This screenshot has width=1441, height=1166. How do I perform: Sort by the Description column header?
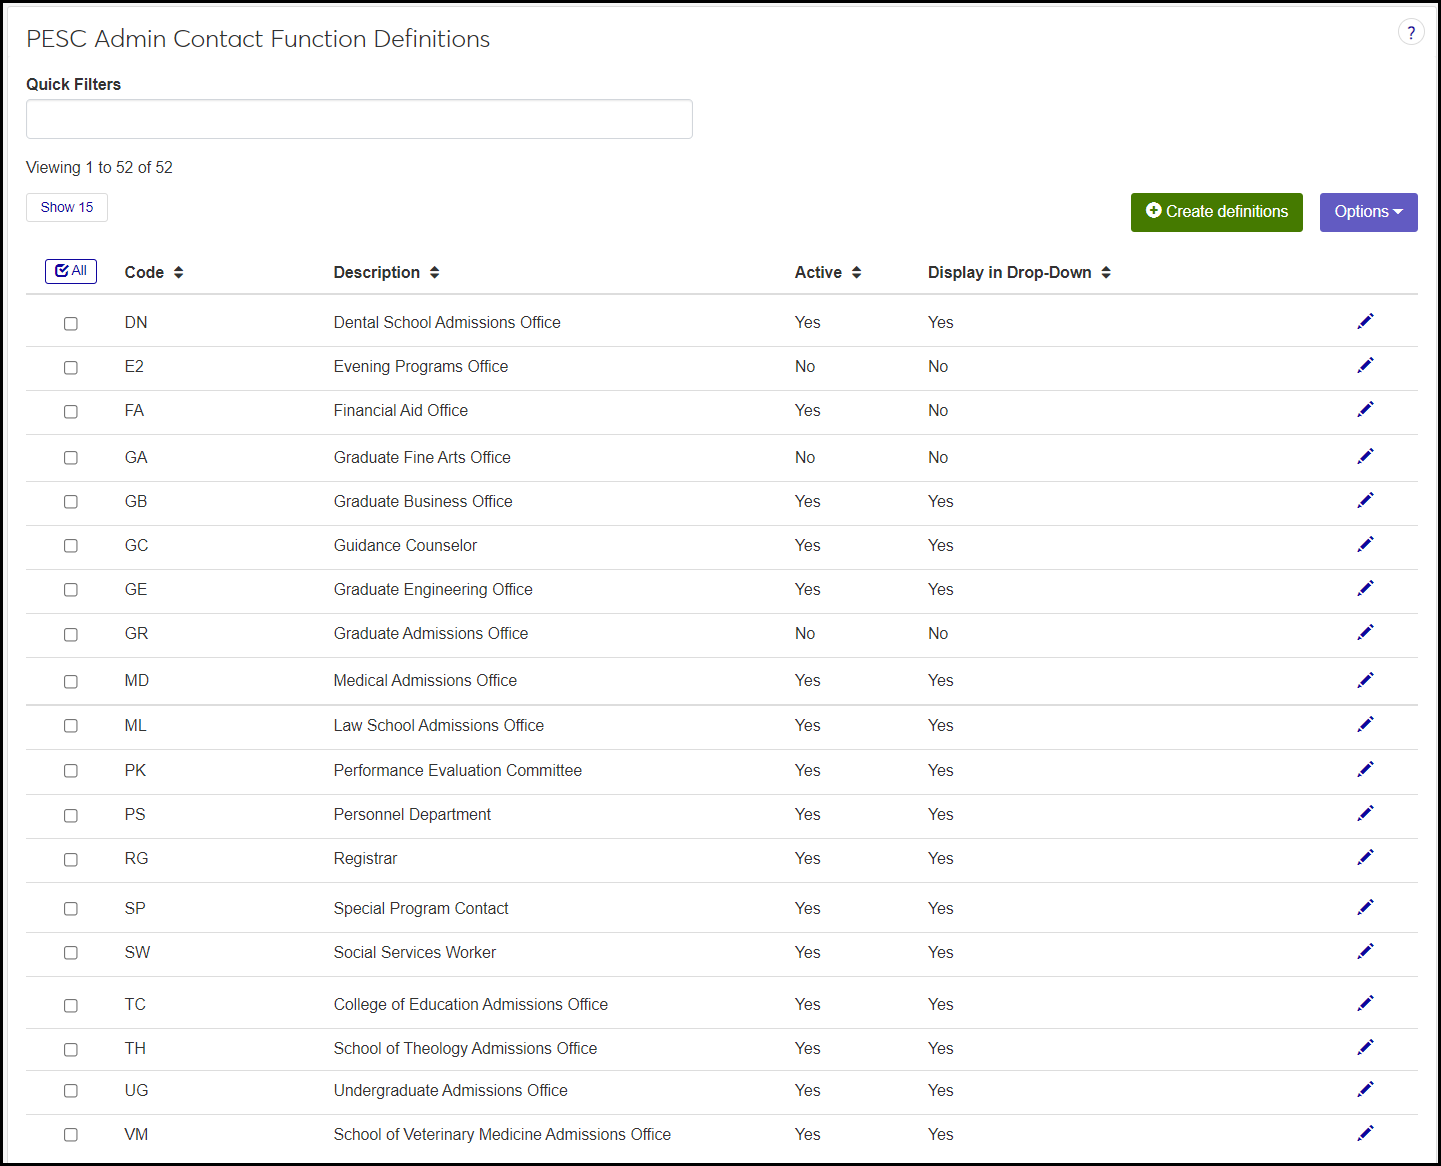(386, 272)
